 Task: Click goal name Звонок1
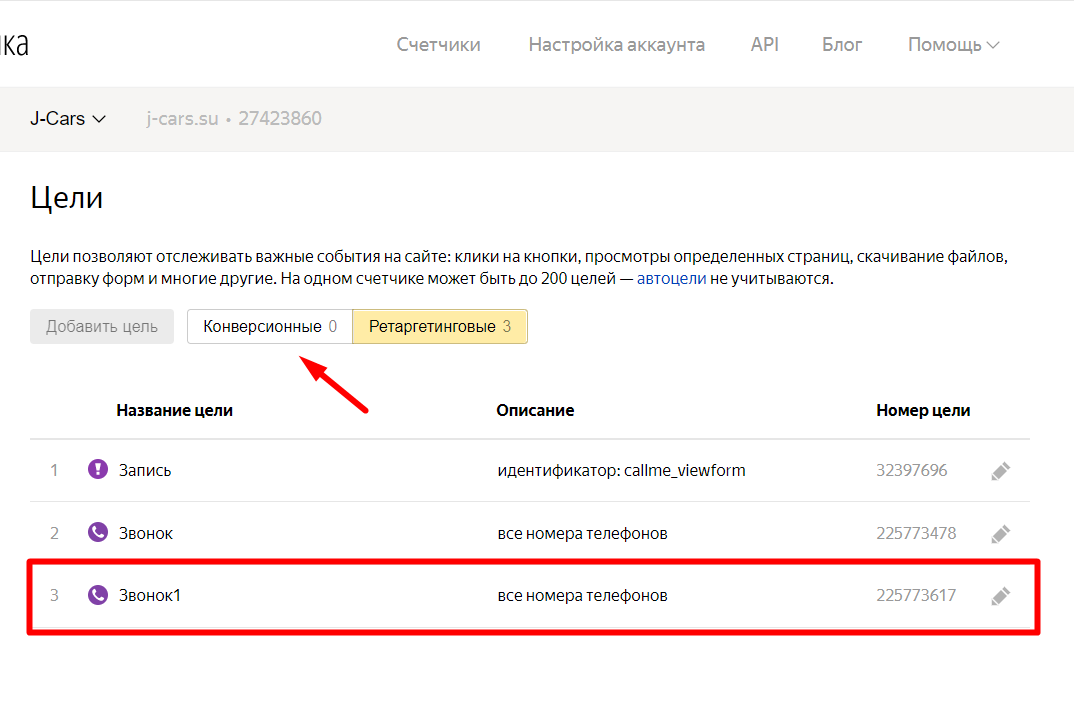pyautogui.click(x=150, y=596)
